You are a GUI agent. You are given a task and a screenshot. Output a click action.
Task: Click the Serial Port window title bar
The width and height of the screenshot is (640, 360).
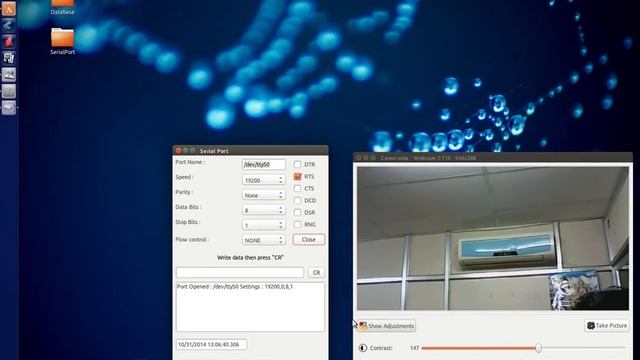250,150
